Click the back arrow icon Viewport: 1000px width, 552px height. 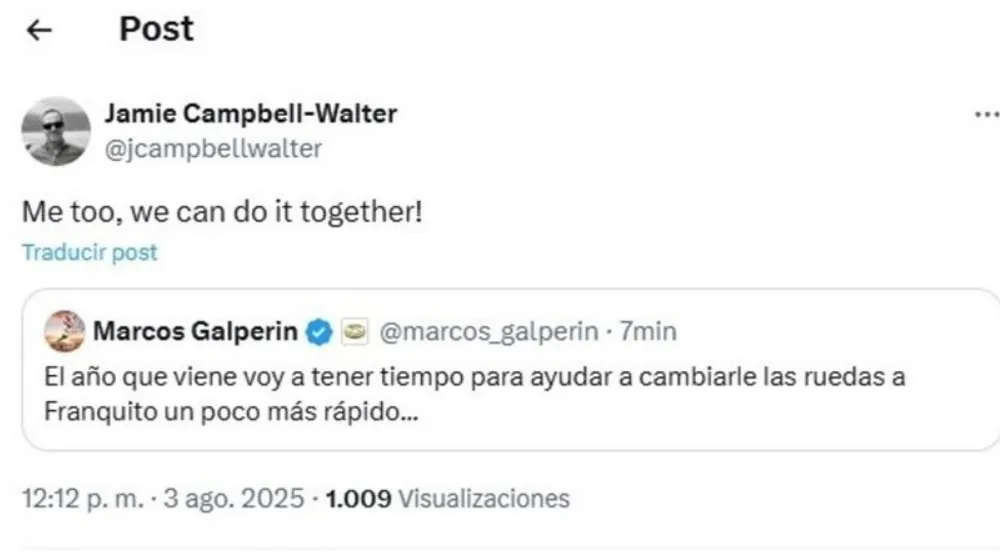[39, 31]
